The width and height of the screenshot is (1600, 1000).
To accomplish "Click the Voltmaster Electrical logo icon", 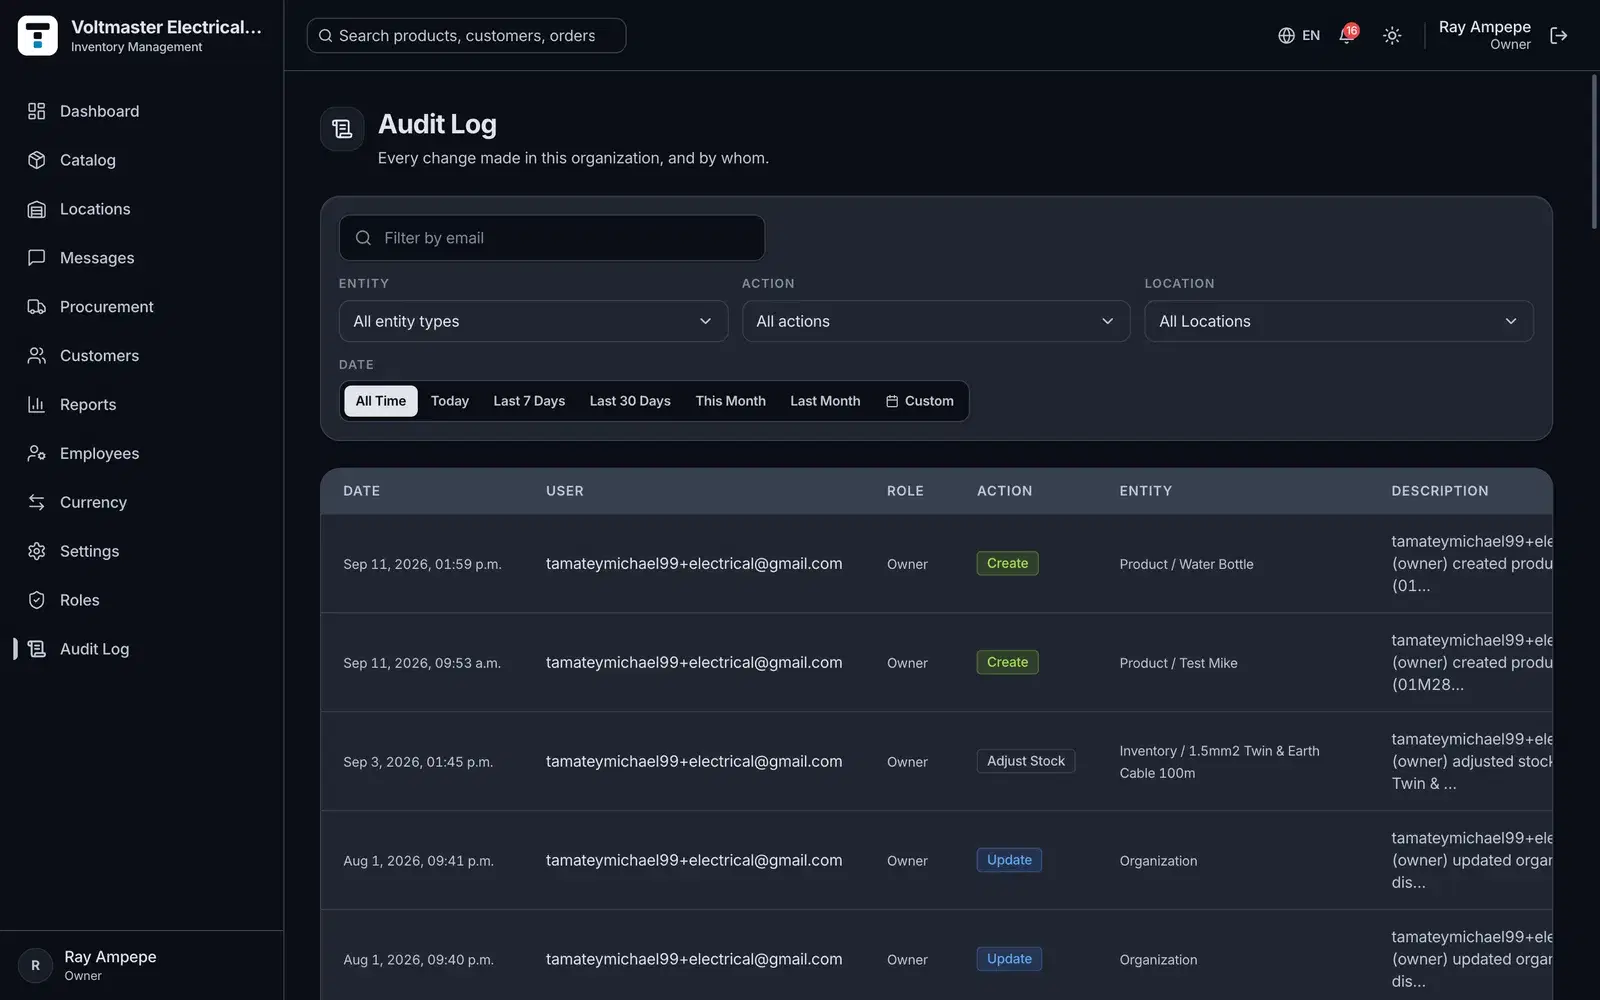I will coord(38,35).
